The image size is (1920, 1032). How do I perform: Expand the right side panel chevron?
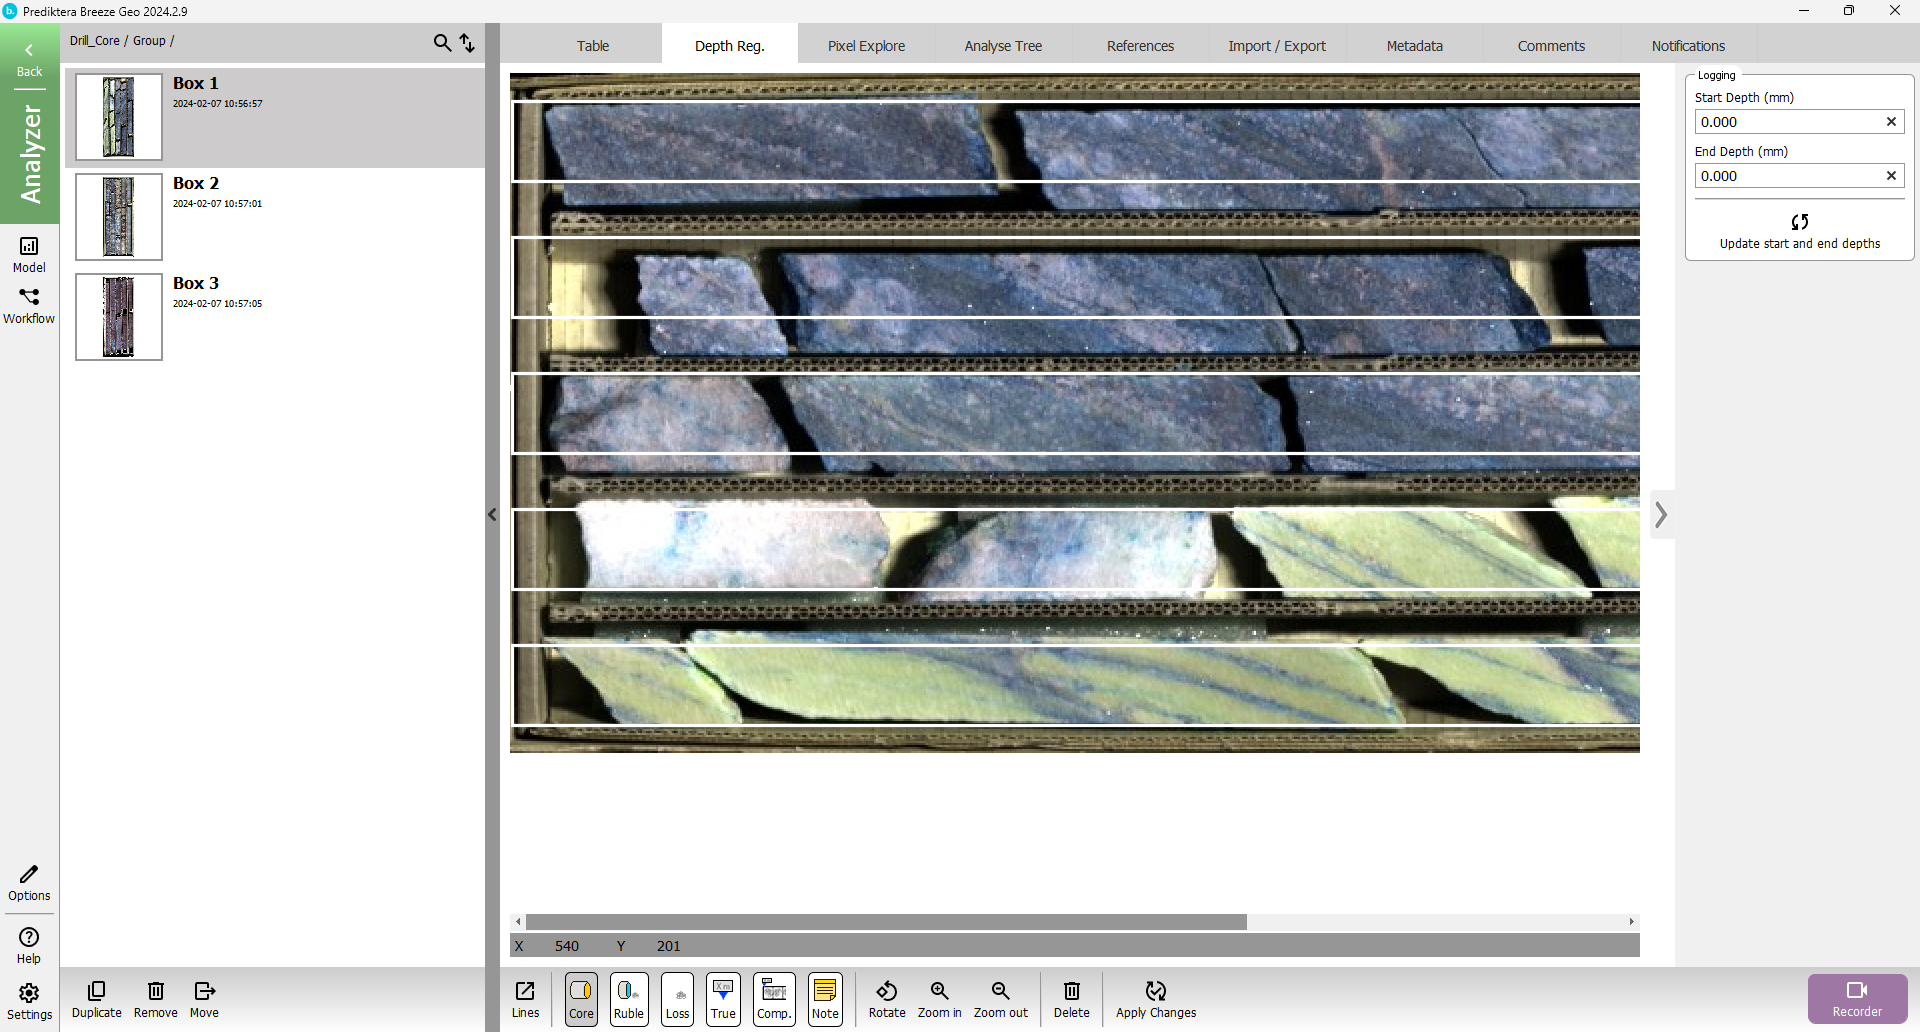point(1661,515)
